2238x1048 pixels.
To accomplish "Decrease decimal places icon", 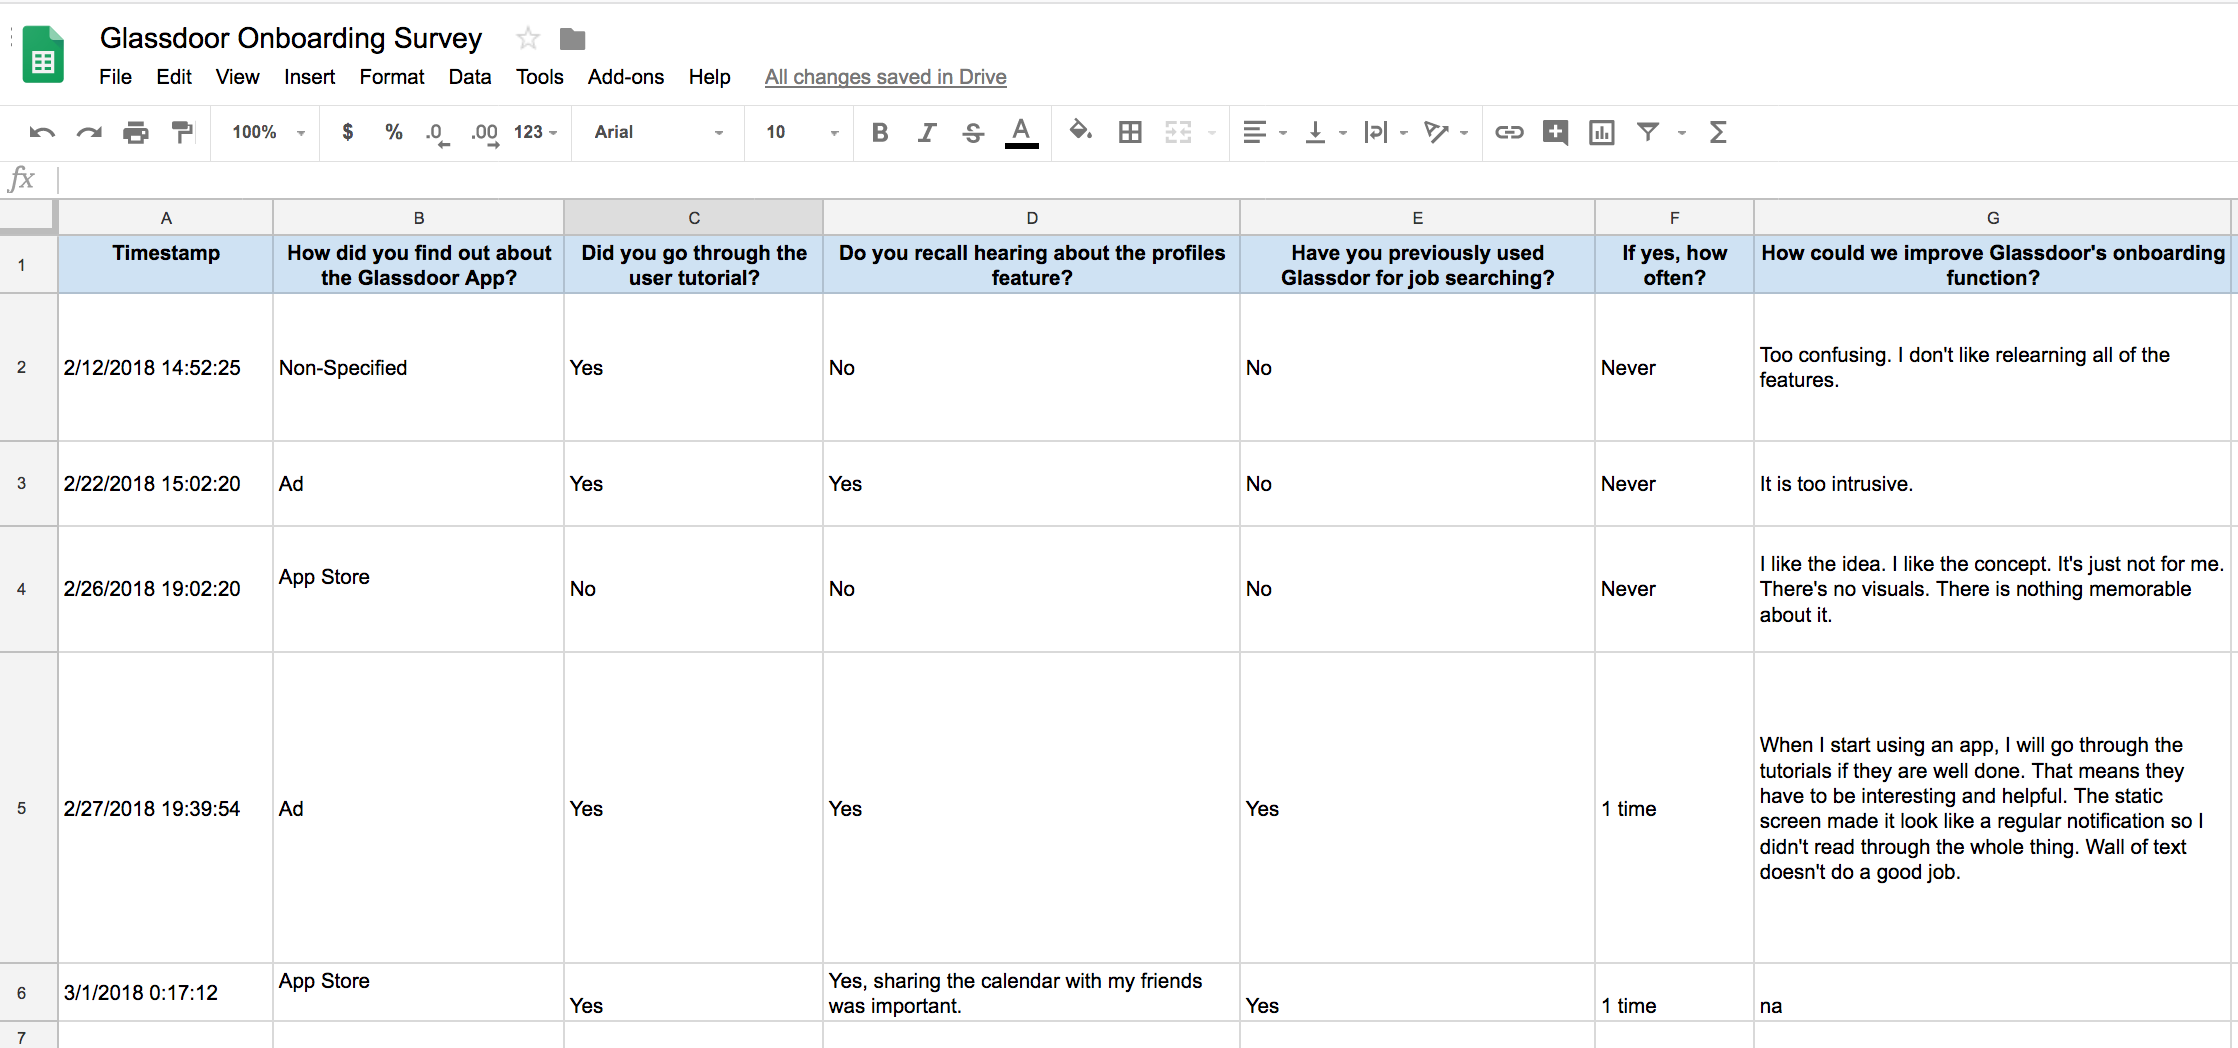I will pyautogui.click(x=437, y=133).
